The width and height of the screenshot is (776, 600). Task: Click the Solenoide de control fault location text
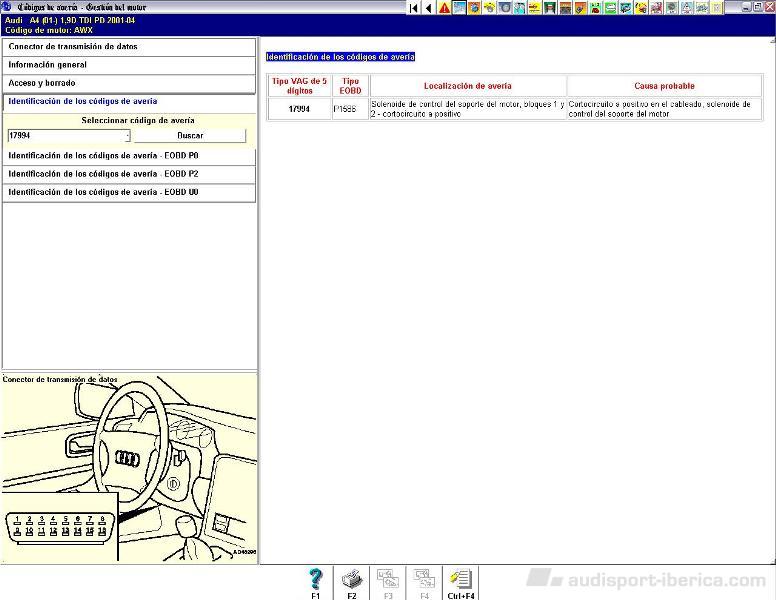pyautogui.click(x=468, y=109)
